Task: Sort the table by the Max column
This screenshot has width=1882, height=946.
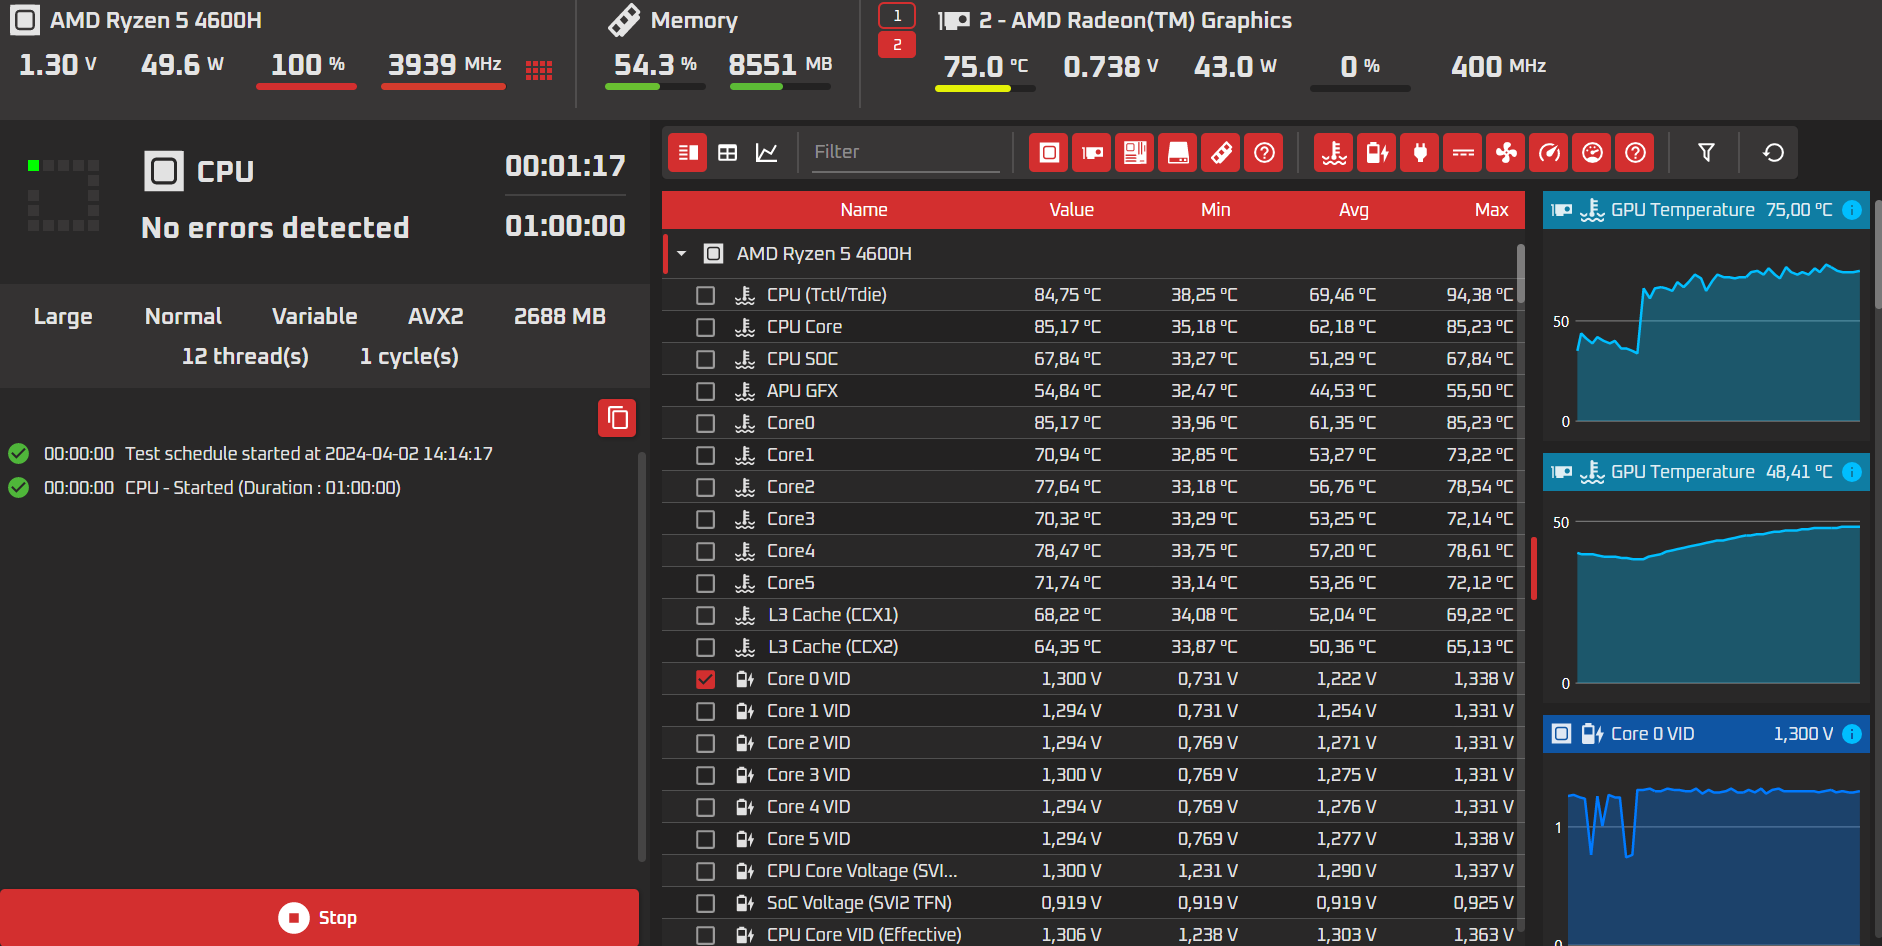Action: pyautogui.click(x=1491, y=210)
